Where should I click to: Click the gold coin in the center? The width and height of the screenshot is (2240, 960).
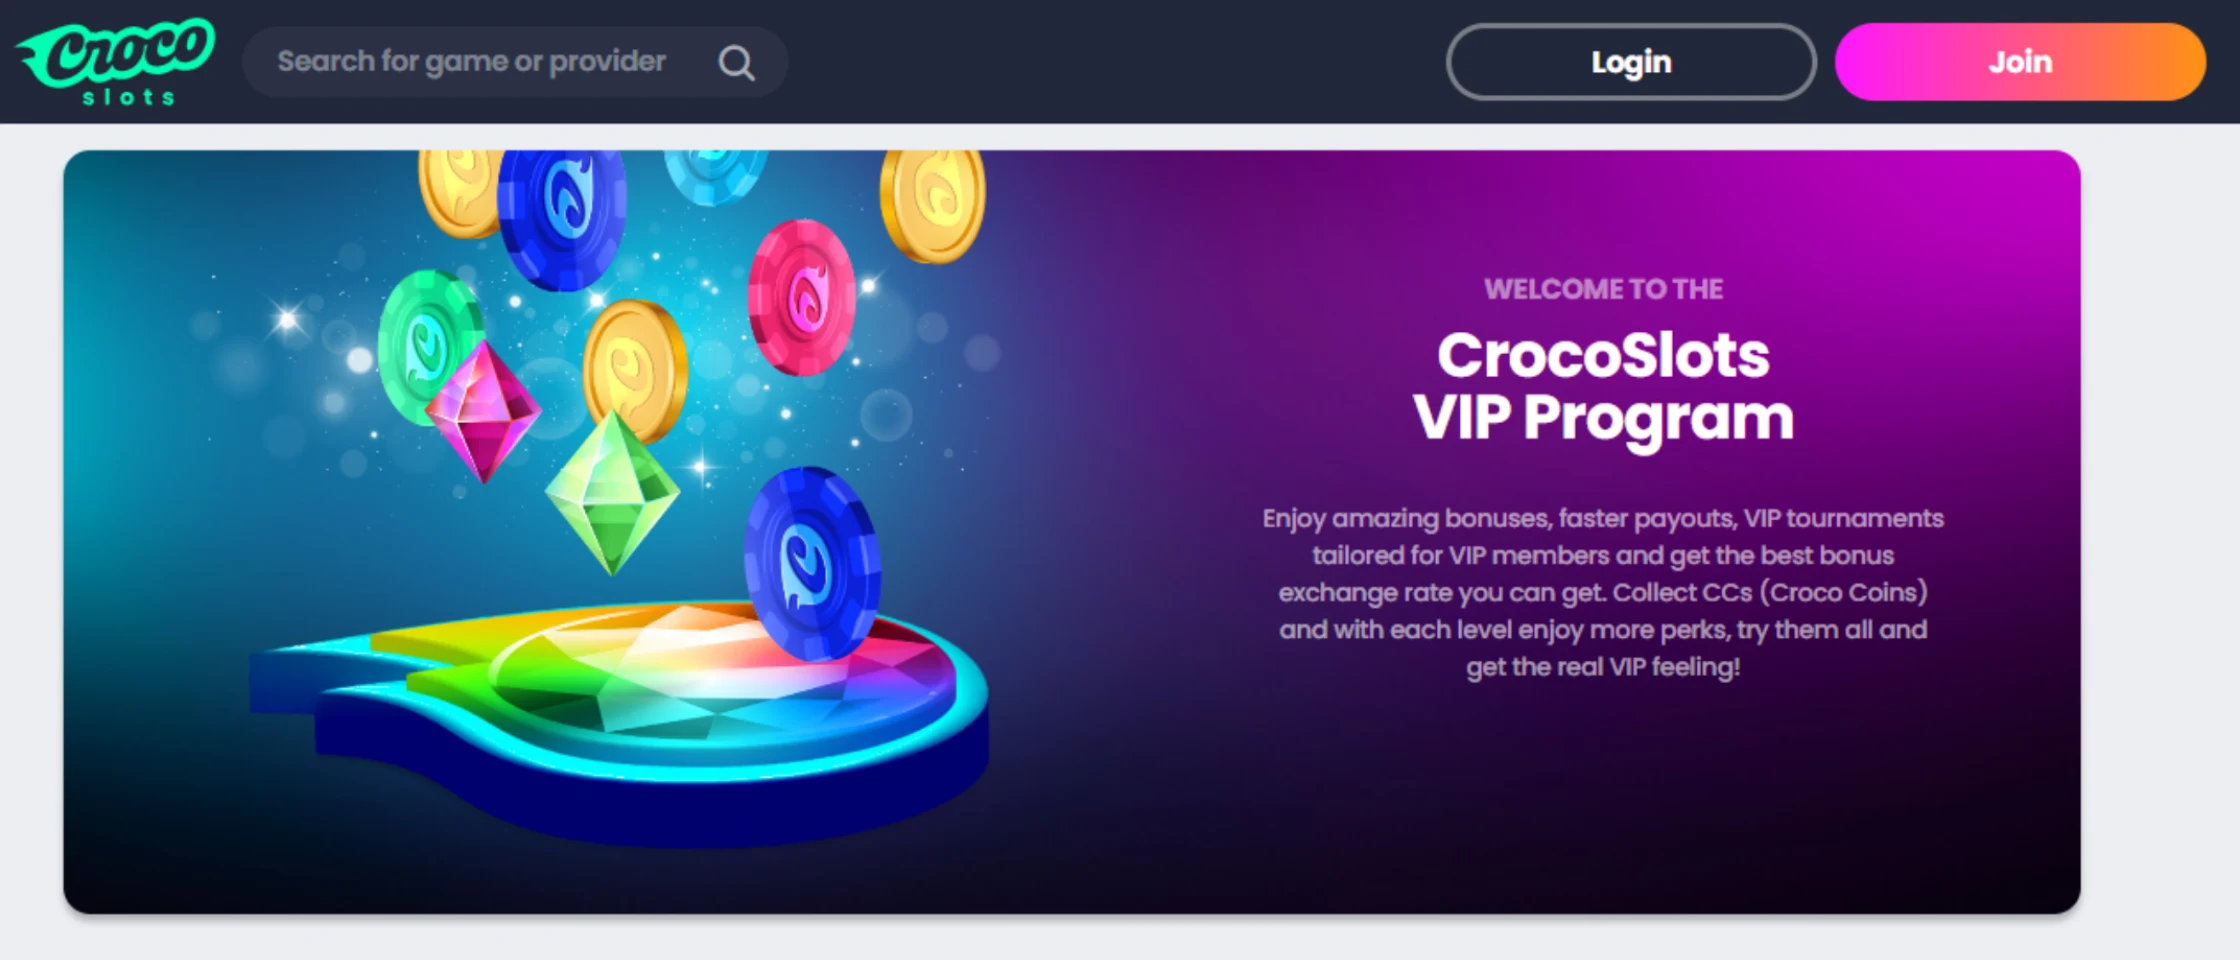(x=634, y=368)
